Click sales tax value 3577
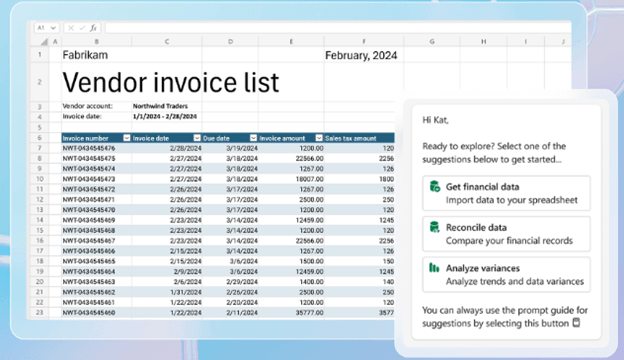 (x=386, y=312)
